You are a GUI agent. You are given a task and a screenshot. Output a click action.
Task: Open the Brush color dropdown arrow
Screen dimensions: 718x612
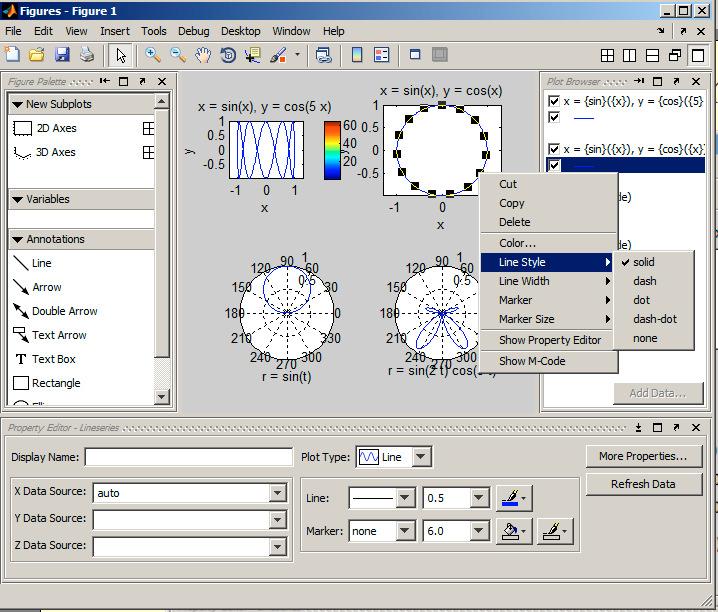coord(297,55)
